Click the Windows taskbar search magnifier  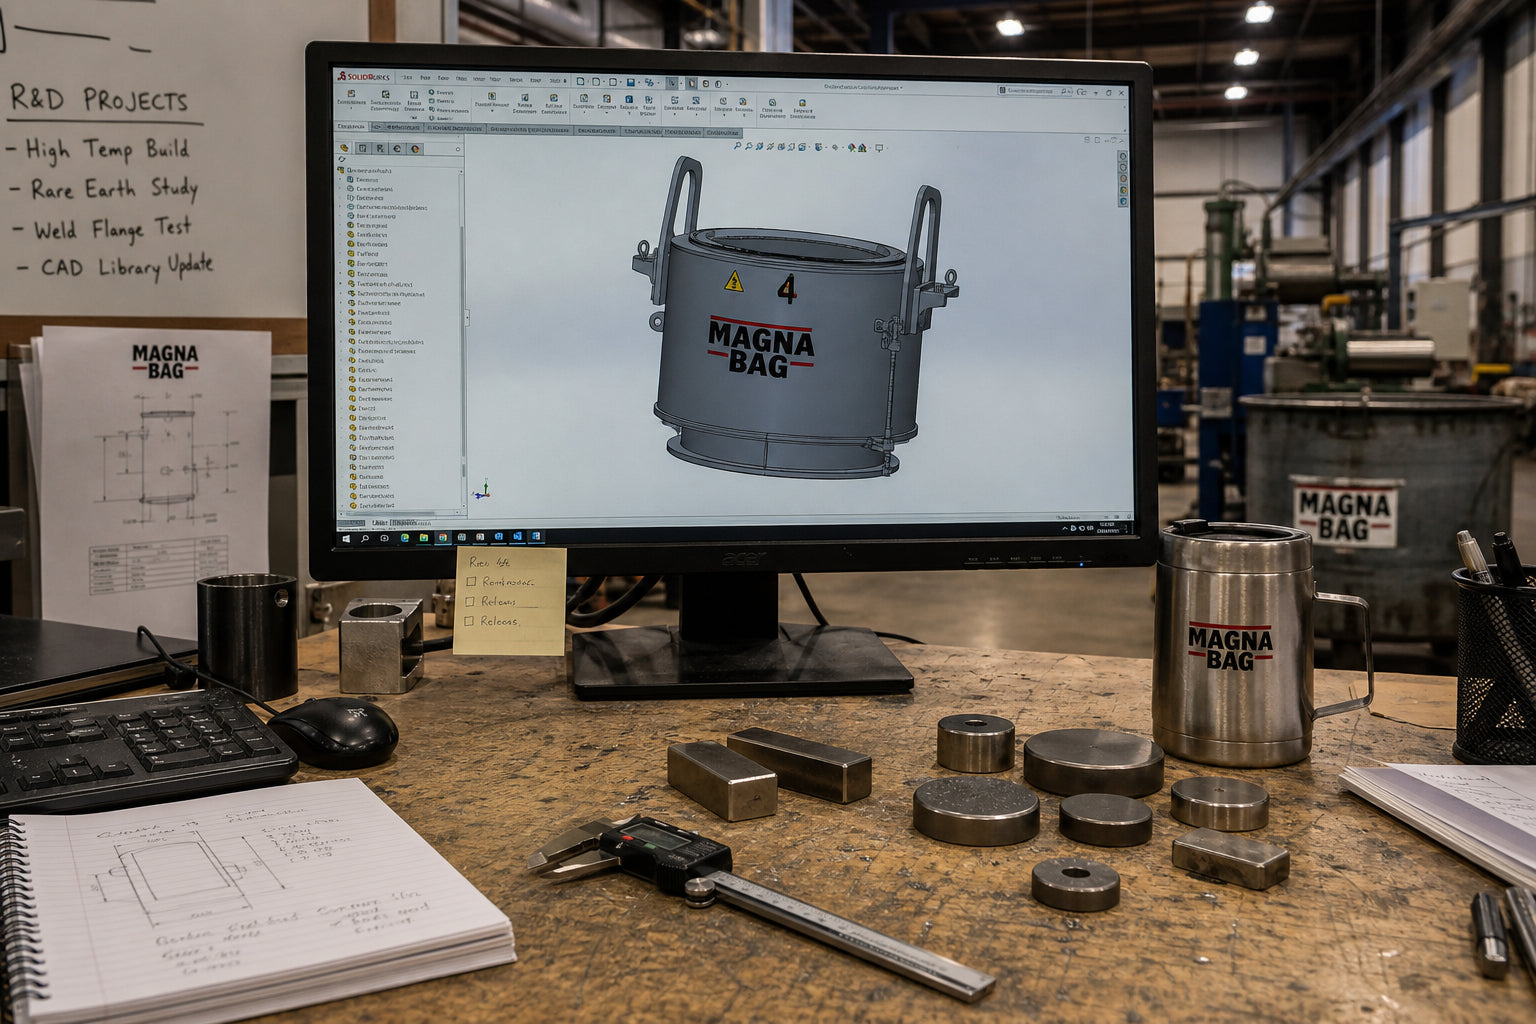365,538
